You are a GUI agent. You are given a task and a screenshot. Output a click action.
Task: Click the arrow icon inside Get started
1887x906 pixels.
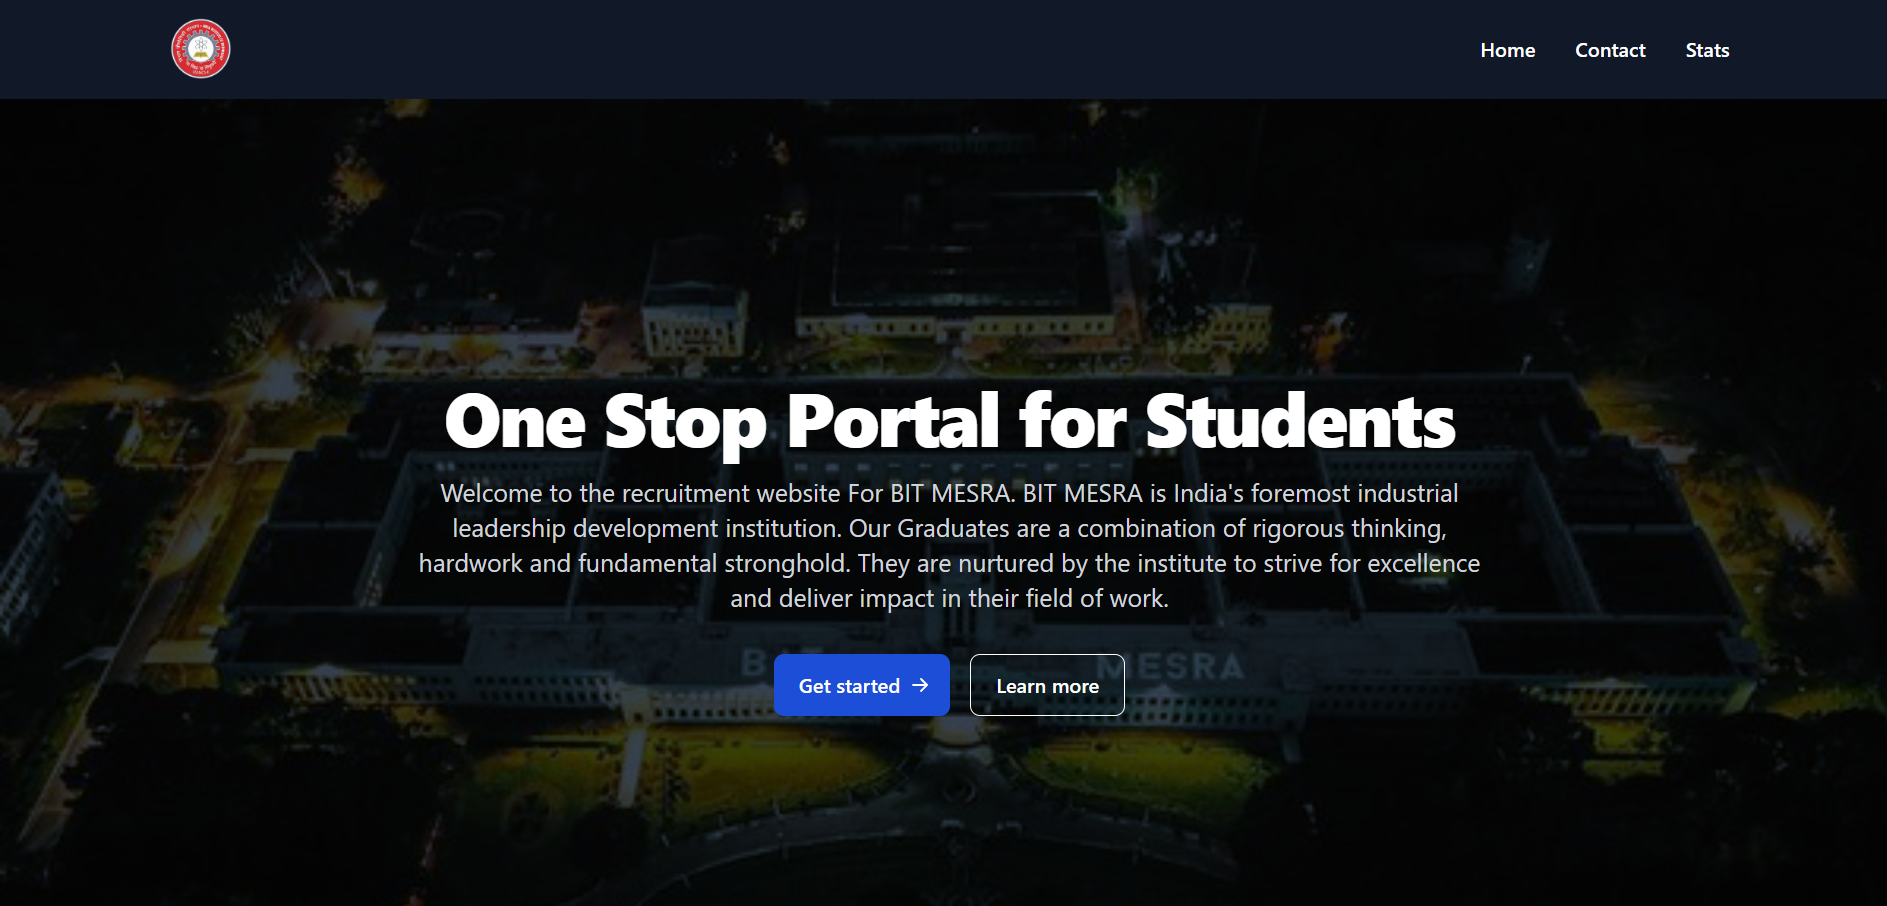(x=922, y=686)
